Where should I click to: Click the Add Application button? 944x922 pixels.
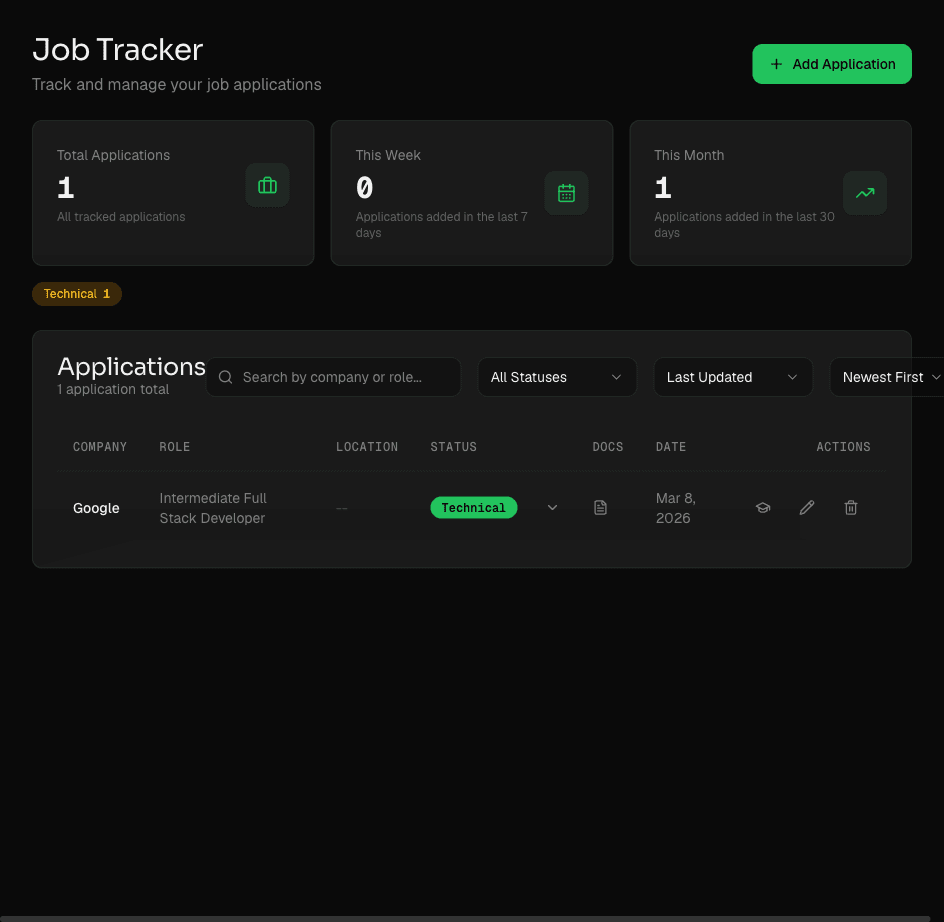pos(831,63)
